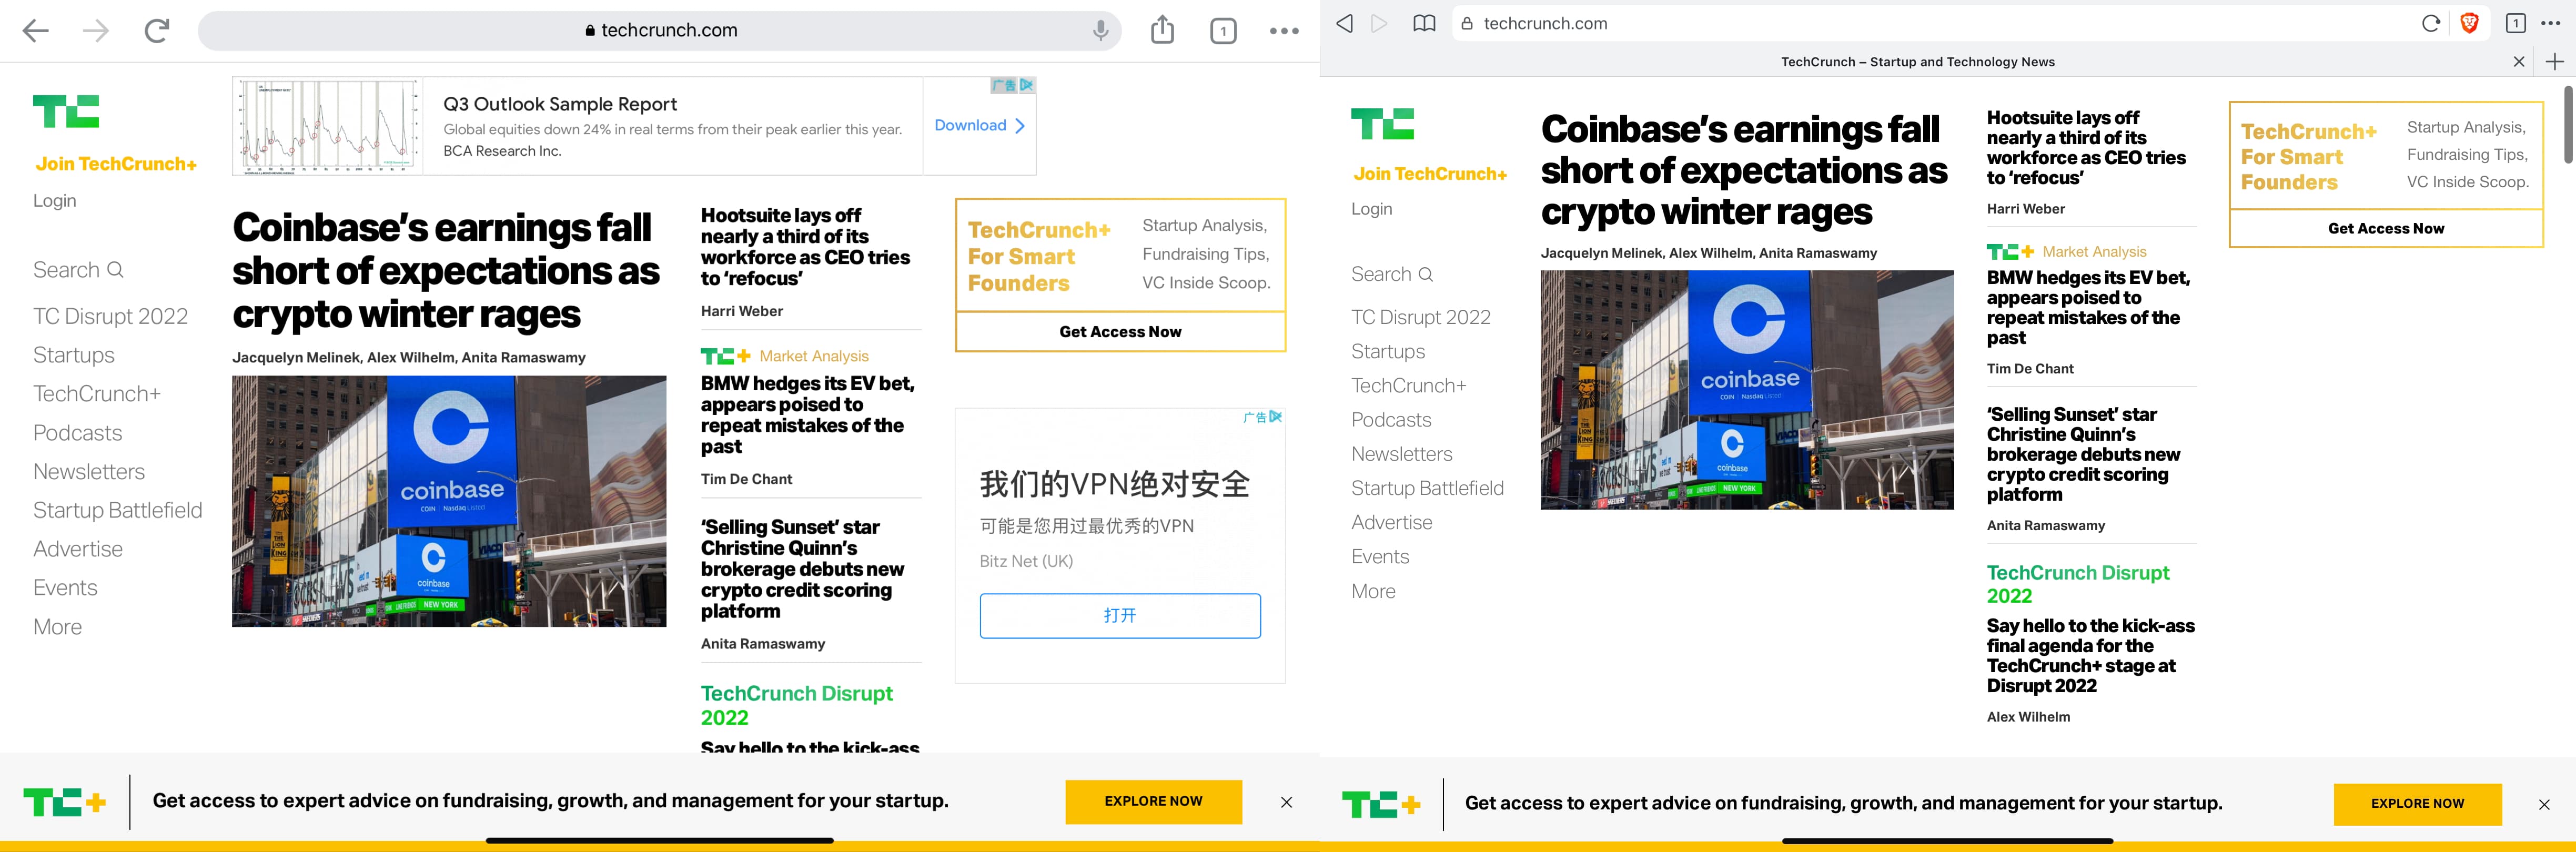The image size is (2576, 852).
Task: Go forward in the left browser
Action: (96, 31)
